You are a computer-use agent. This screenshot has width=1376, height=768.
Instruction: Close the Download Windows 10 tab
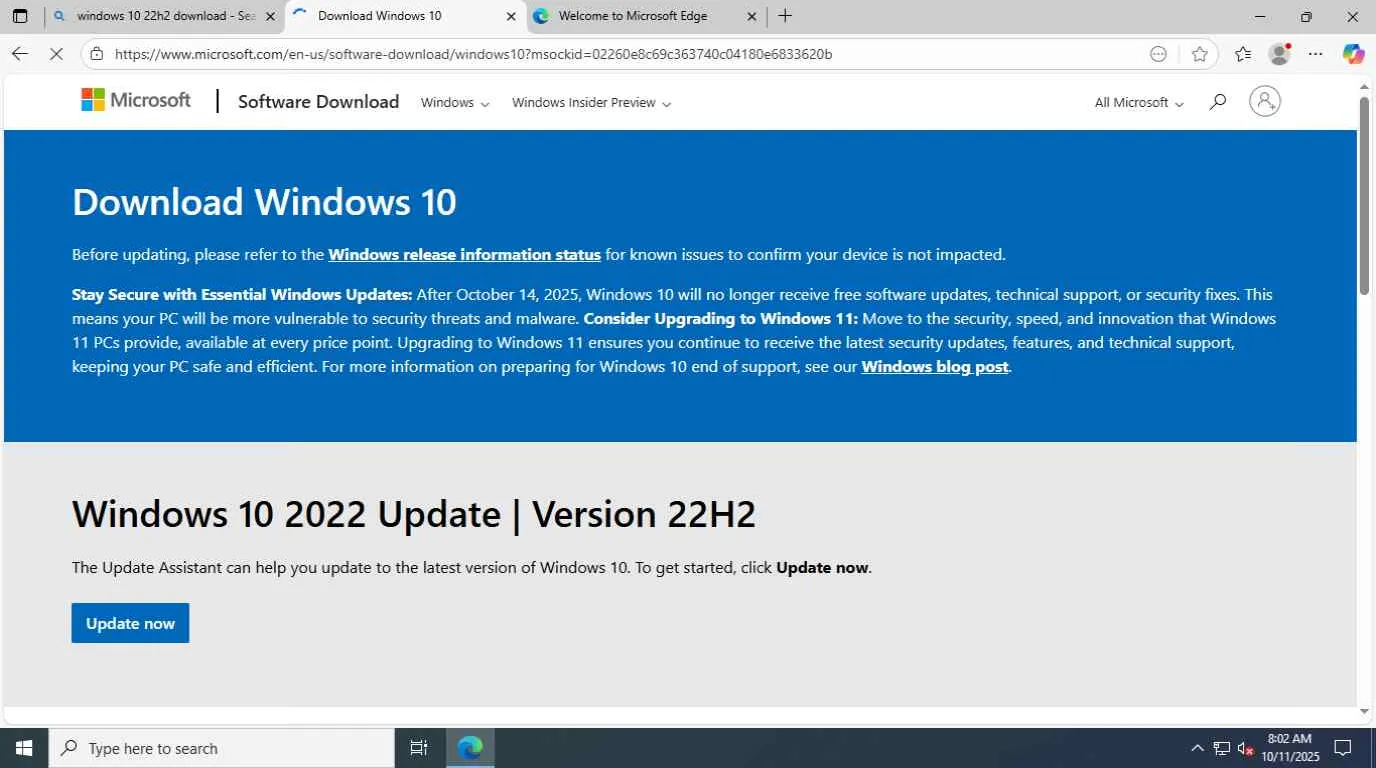click(511, 16)
